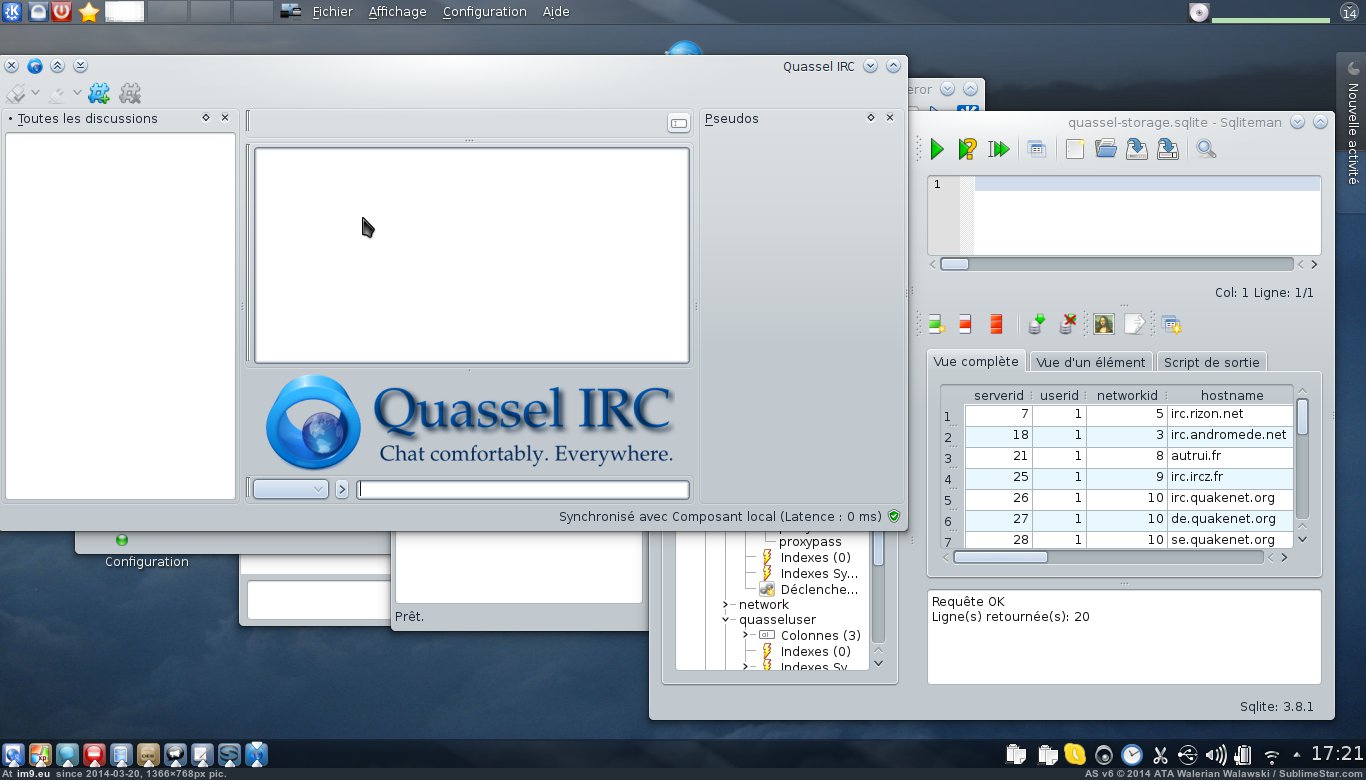This screenshot has width=1366, height=780.
Task: Open the WiFi network tray icon
Action: [x=1272, y=756]
